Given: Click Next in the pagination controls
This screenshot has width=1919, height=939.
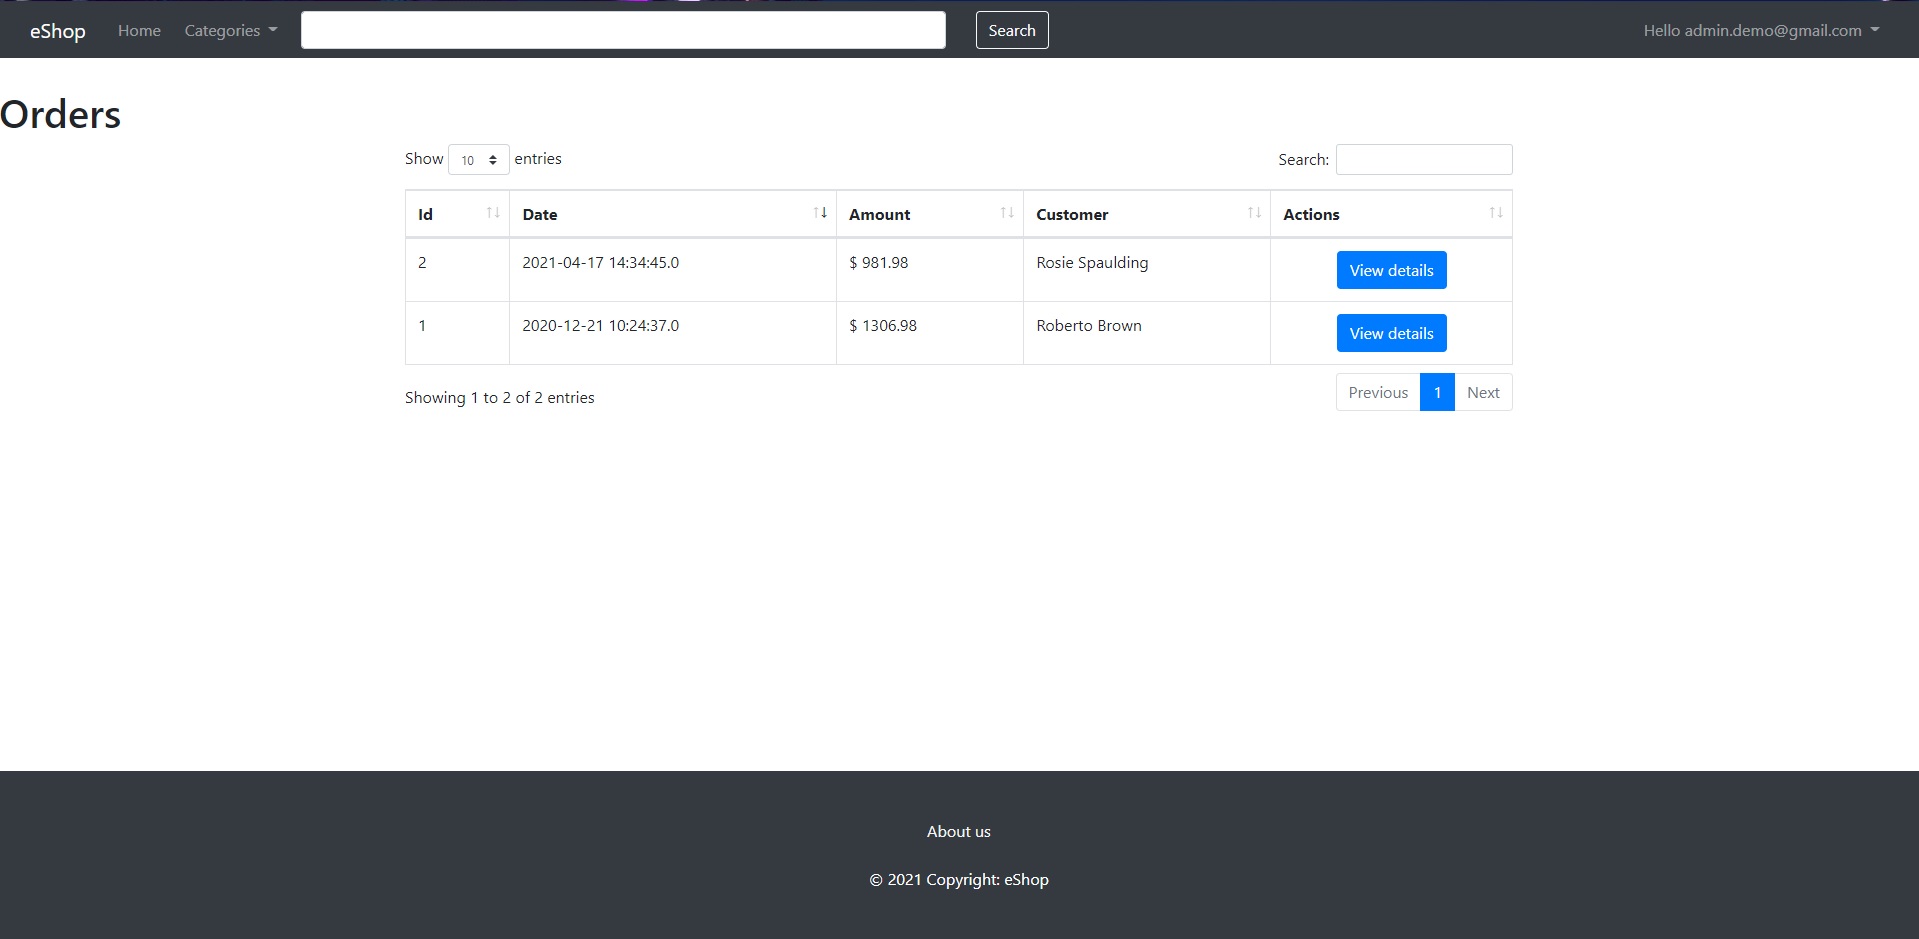Looking at the screenshot, I should coord(1483,392).
